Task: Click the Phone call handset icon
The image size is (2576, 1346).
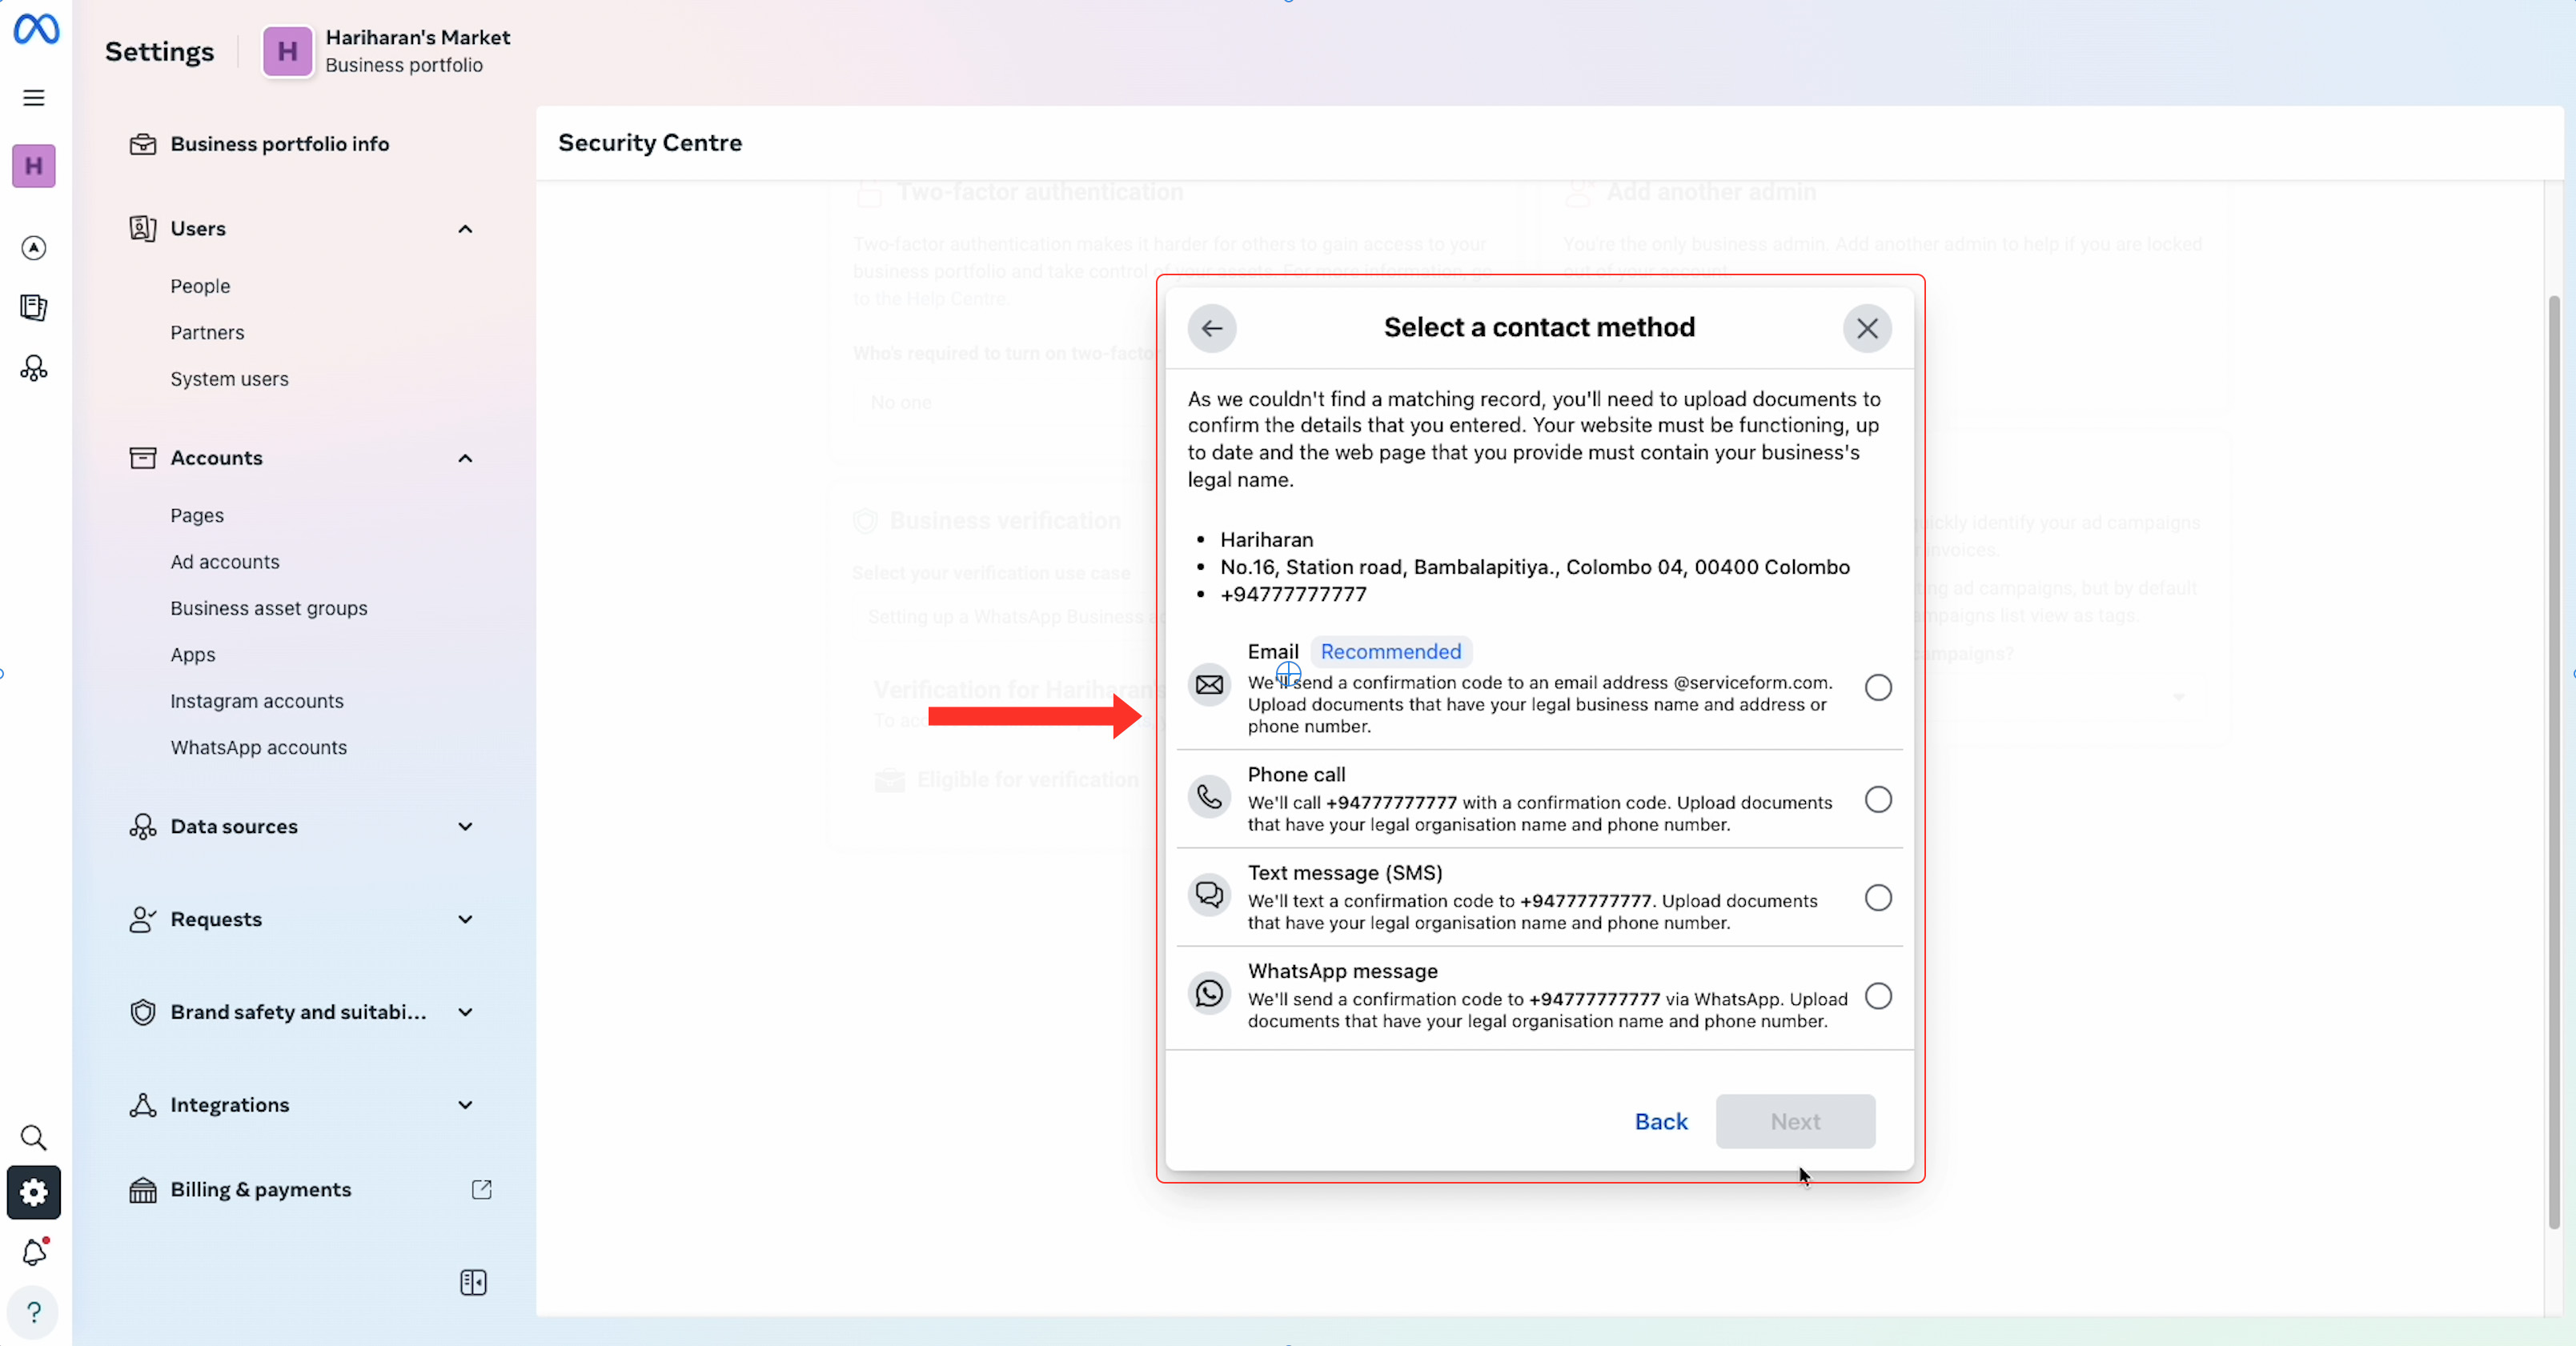Action: 1209,797
